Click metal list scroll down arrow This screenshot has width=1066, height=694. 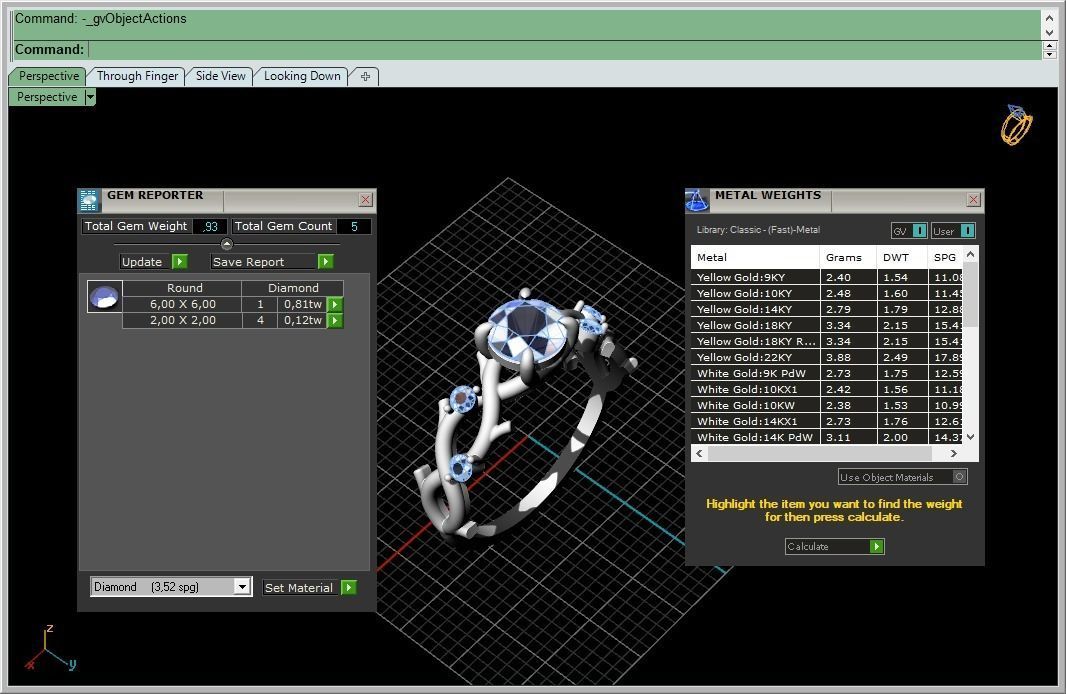pyautogui.click(x=971, y=437)
